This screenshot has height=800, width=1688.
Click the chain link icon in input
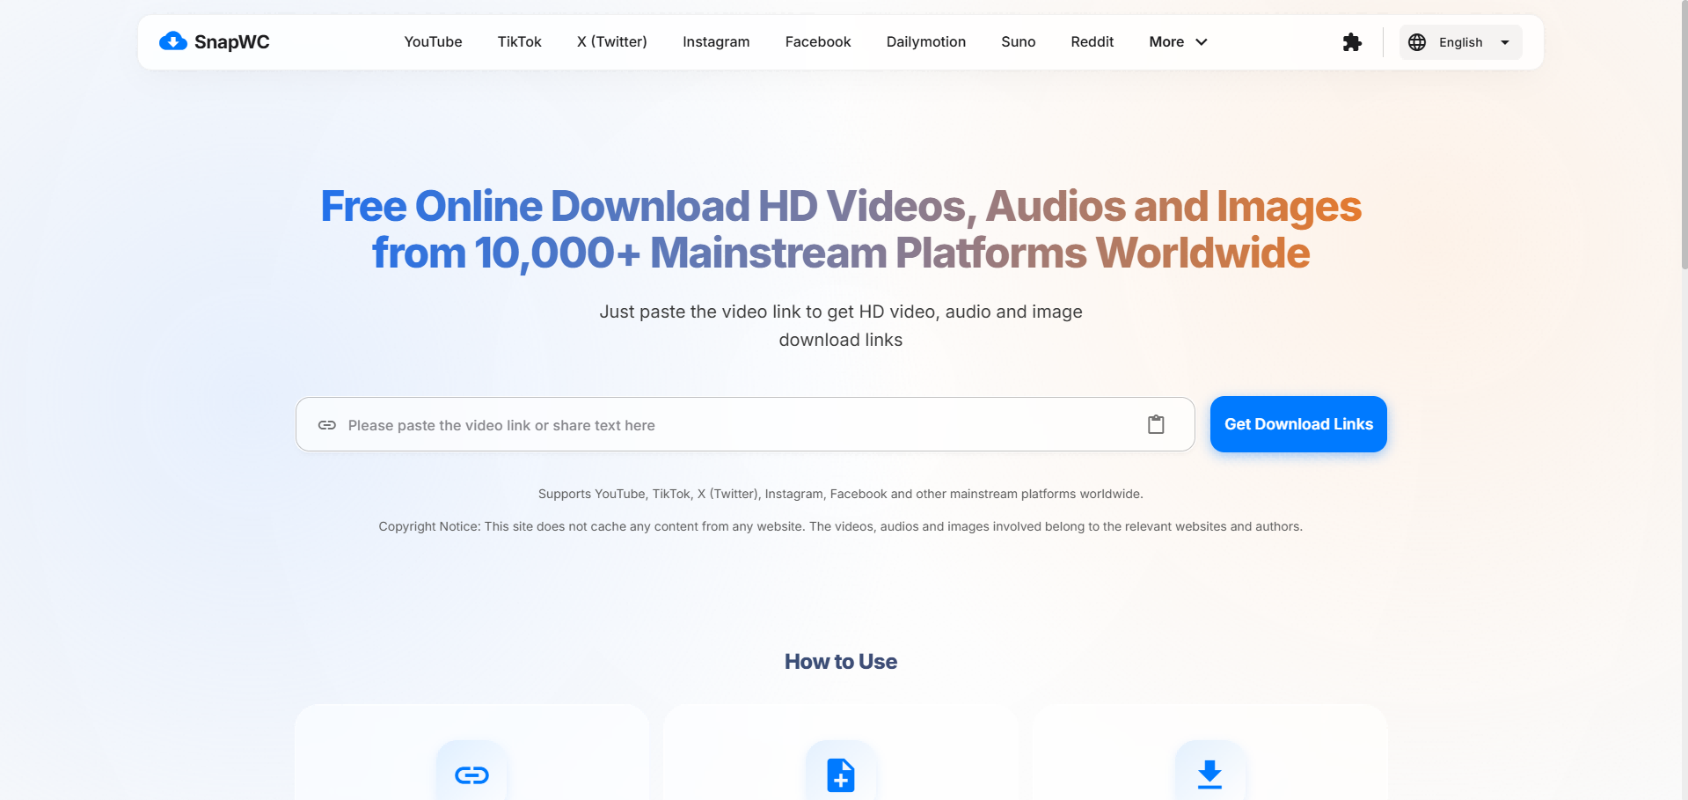coord(327,425)
